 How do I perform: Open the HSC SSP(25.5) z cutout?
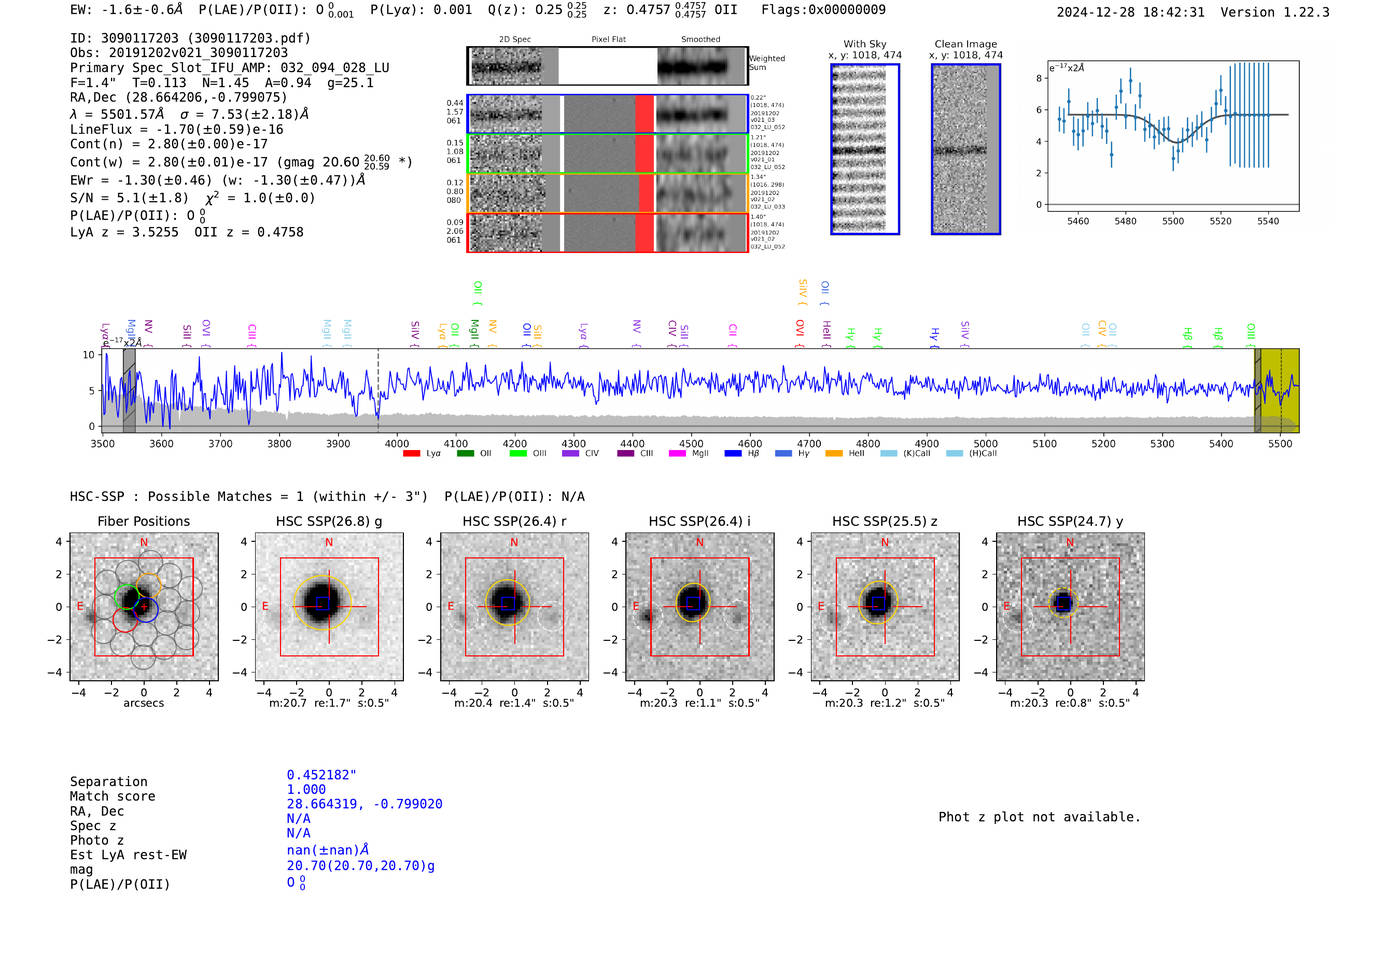point(885,607)
